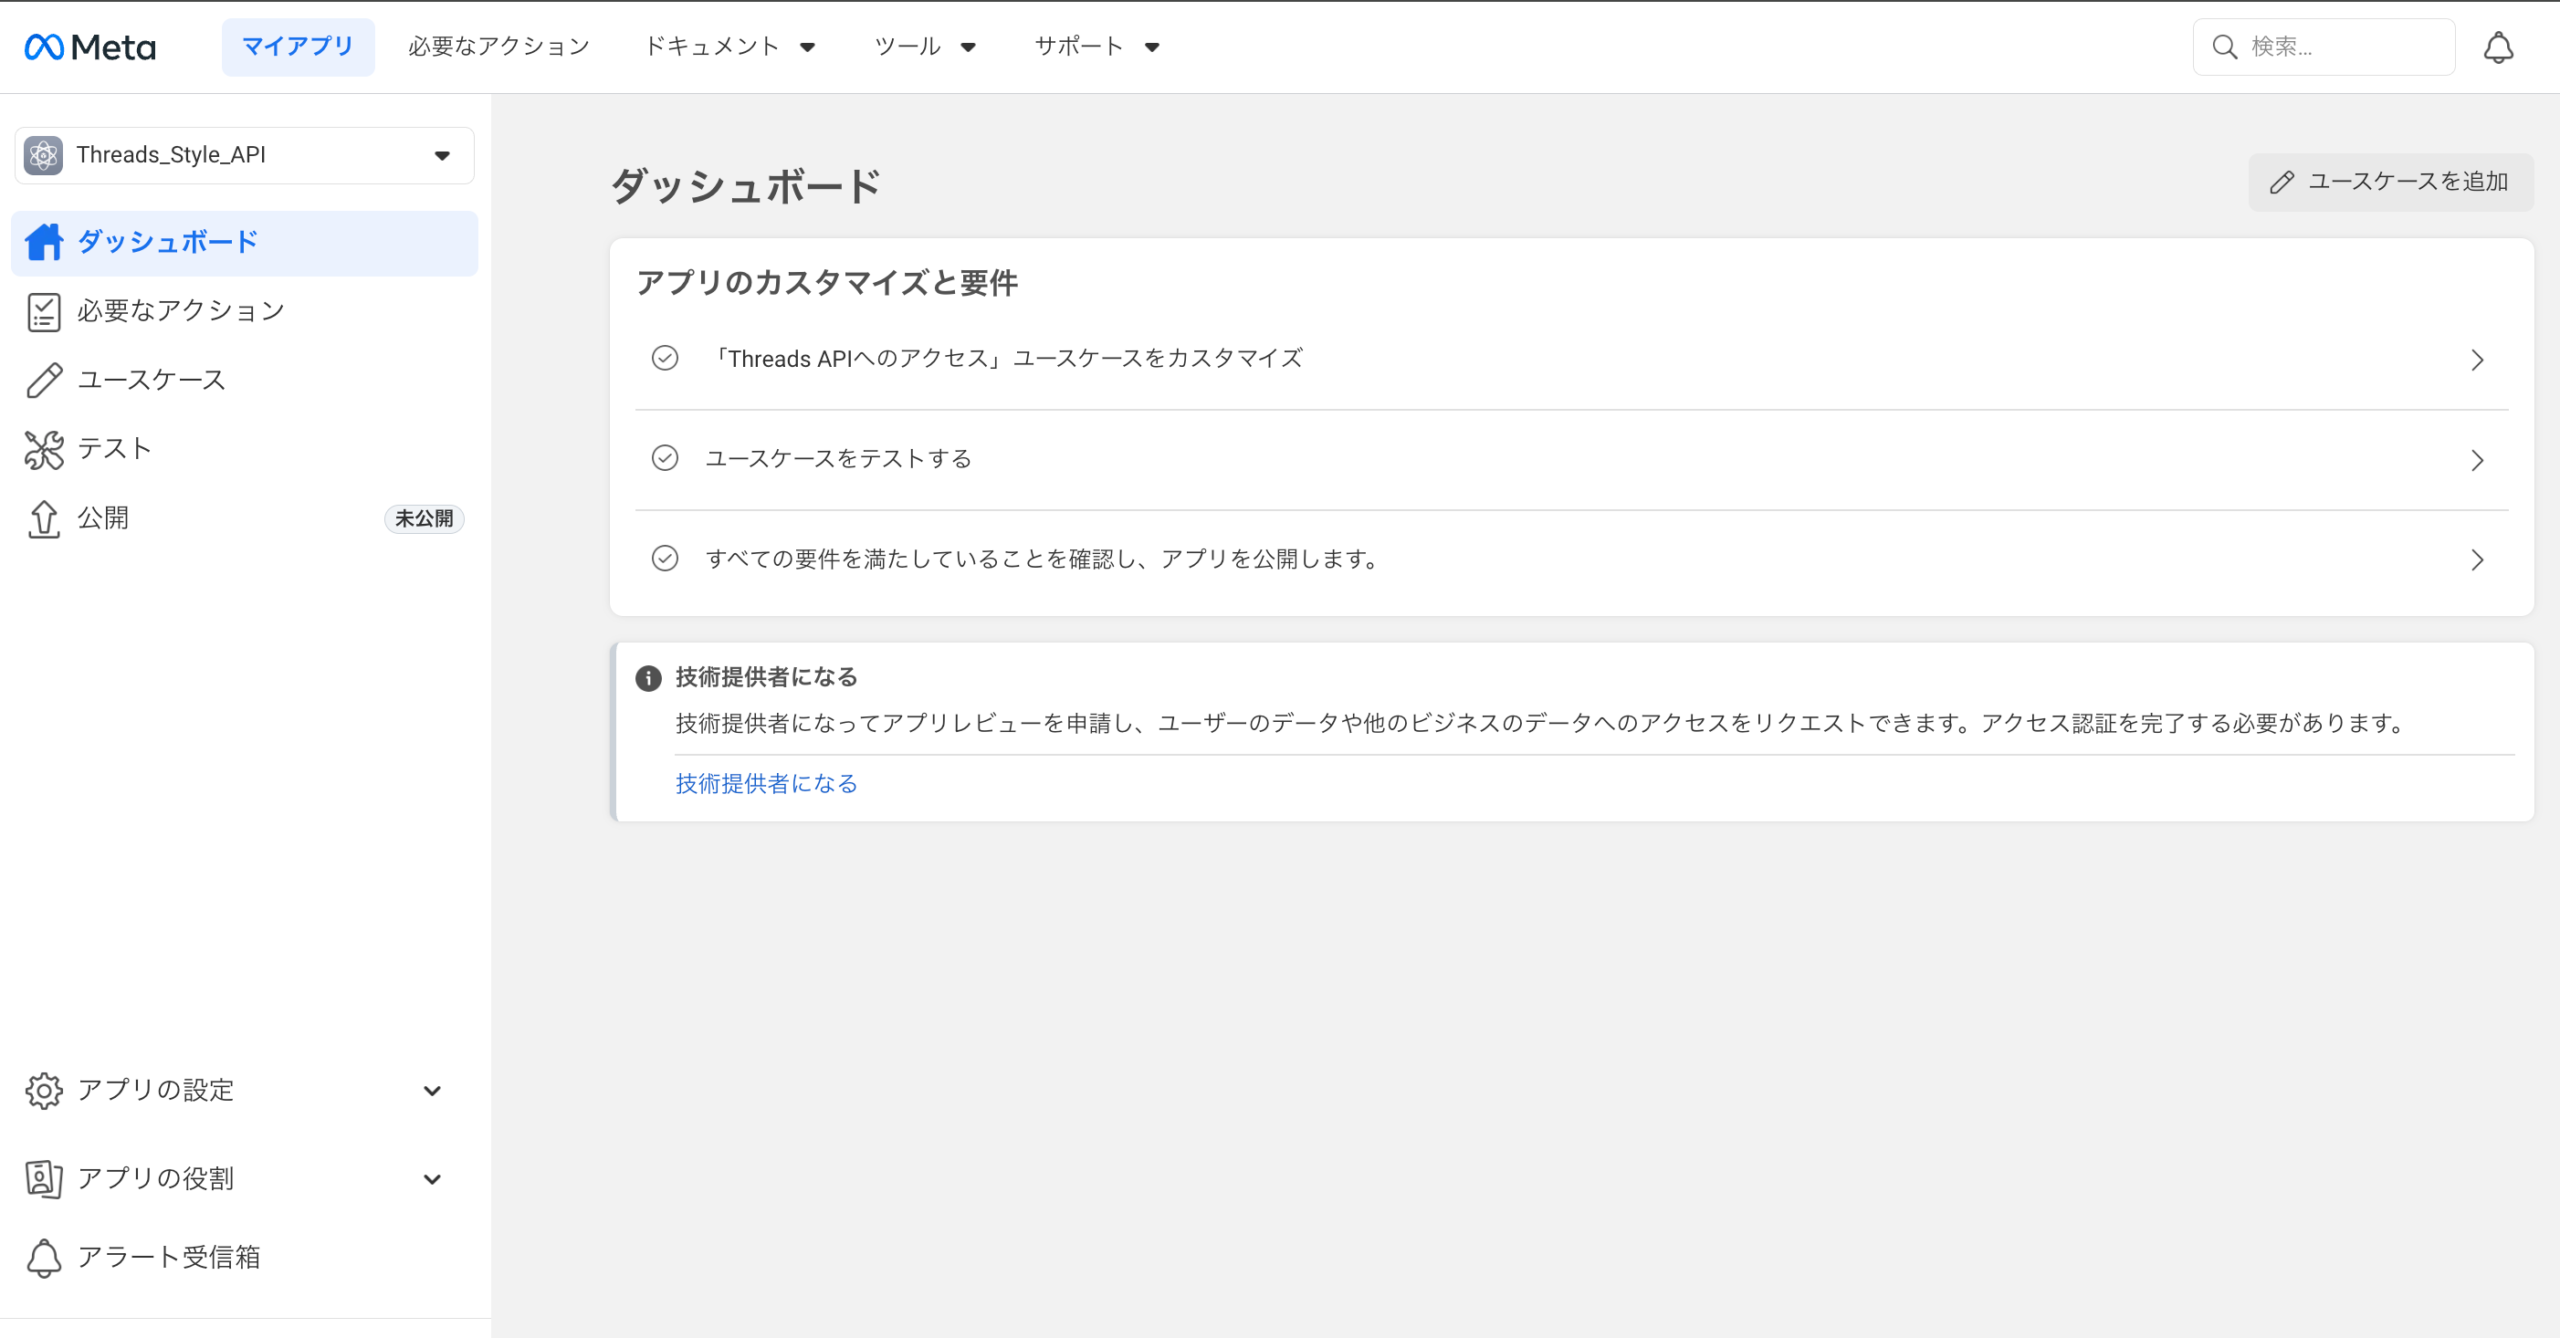Follow the 技術提供者になる blue link

coord(766,783)
